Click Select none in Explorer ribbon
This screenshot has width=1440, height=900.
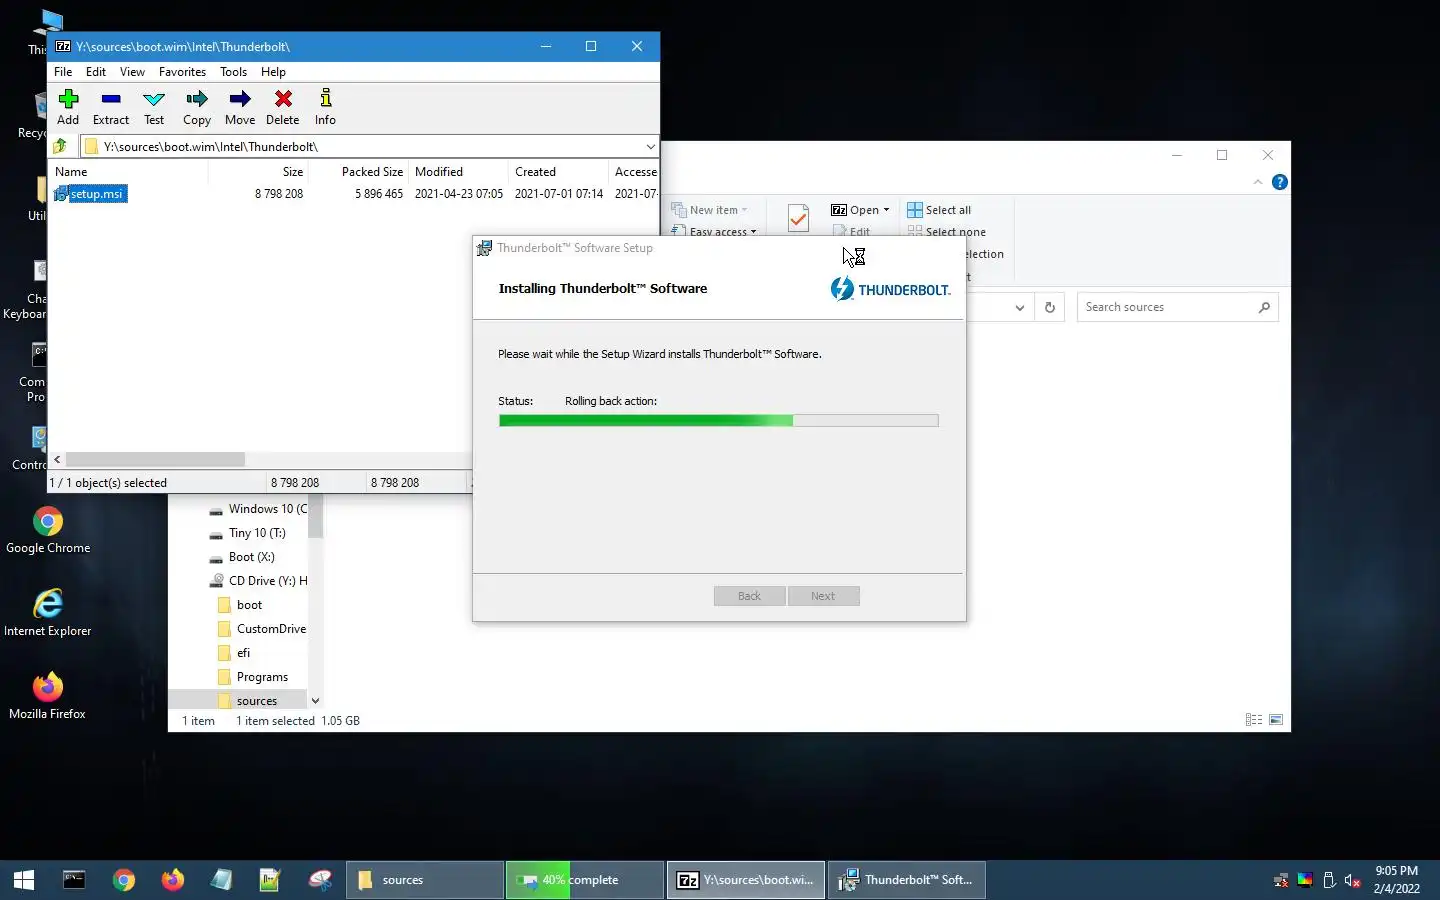tap(946, 231)
